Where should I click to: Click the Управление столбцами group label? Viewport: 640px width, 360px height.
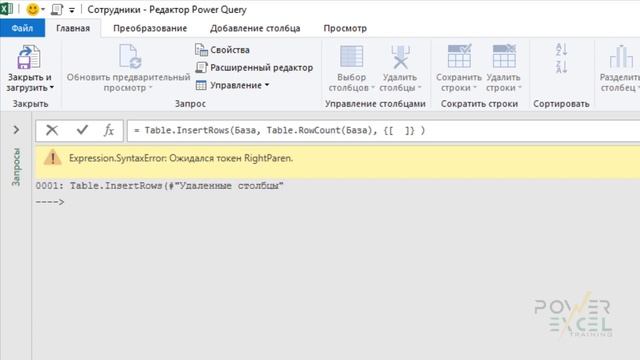pyautogui.click(x=375, y=104)
